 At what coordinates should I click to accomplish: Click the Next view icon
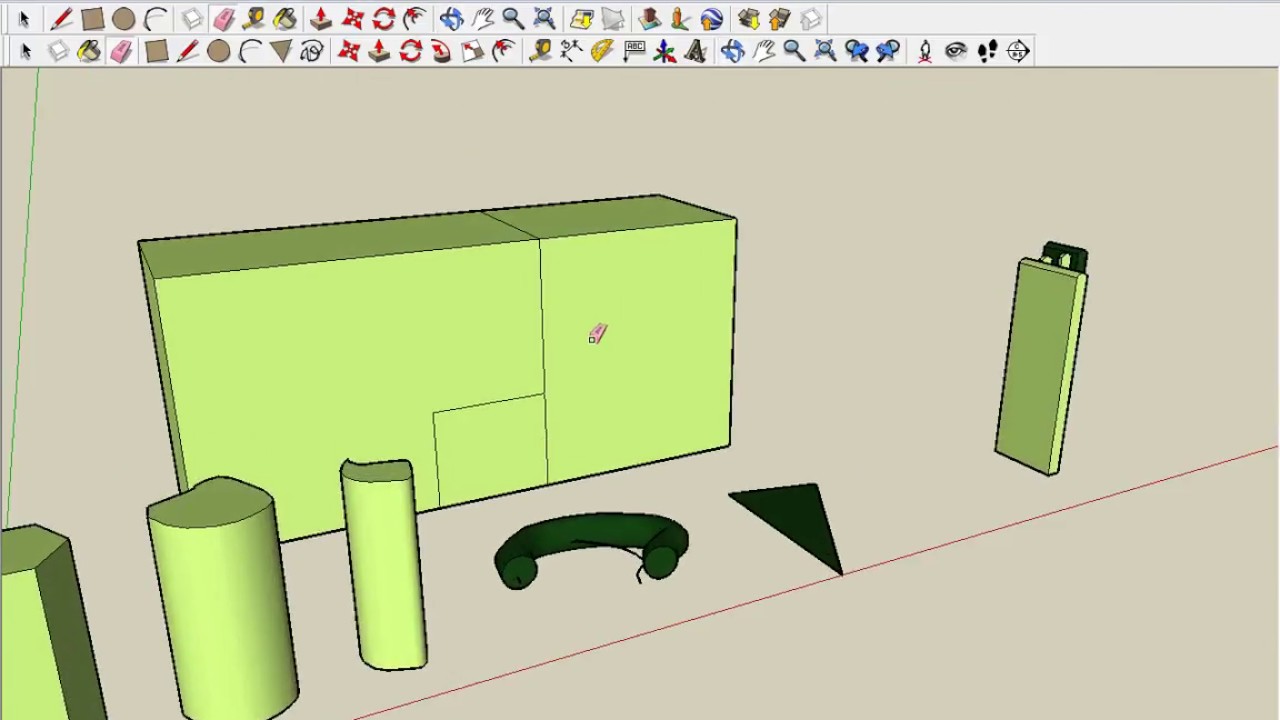pyautogui.click(x=887, y=51)
